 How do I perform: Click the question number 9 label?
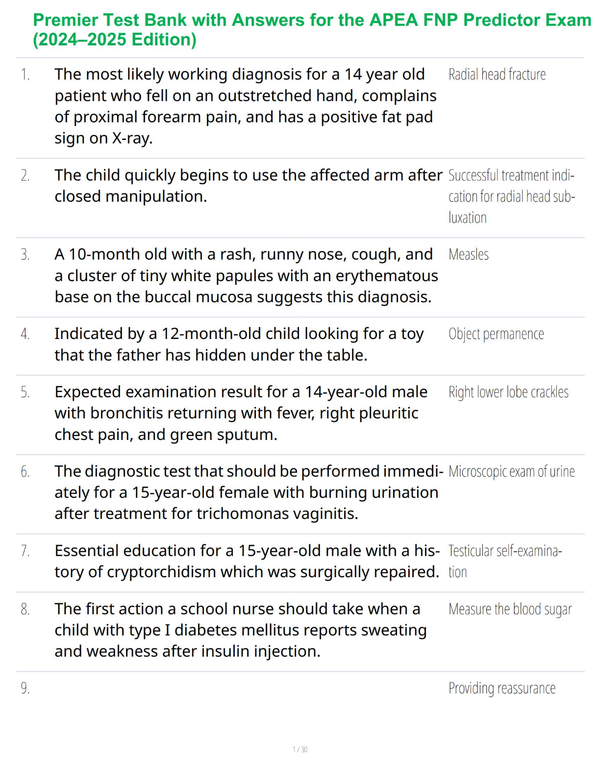tap(25, 688)
